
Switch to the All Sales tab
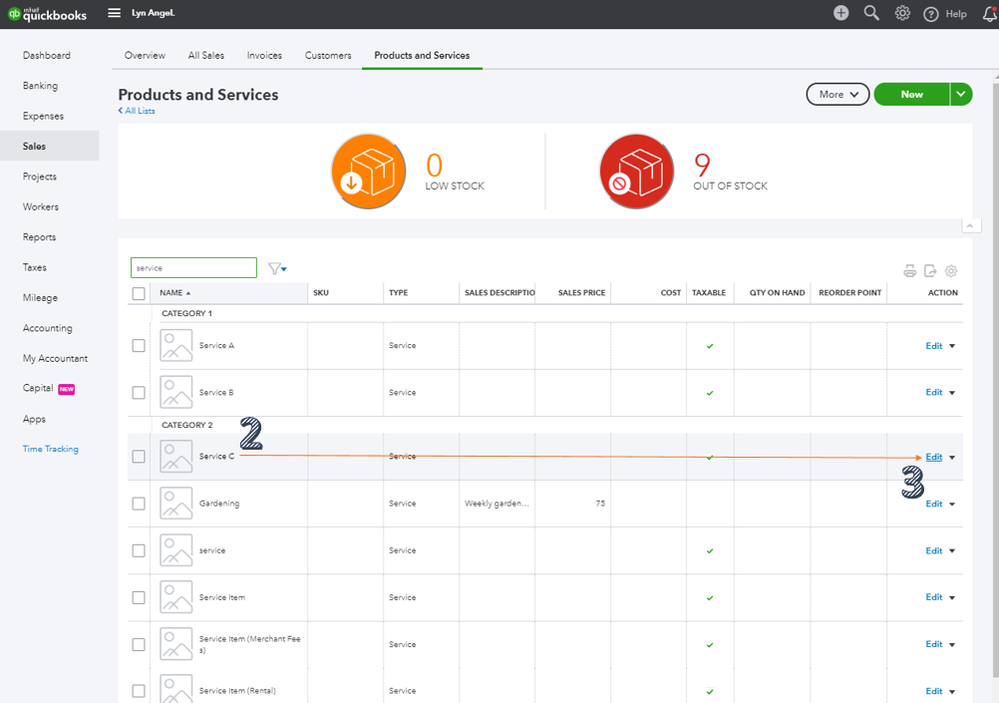(206, 55)
